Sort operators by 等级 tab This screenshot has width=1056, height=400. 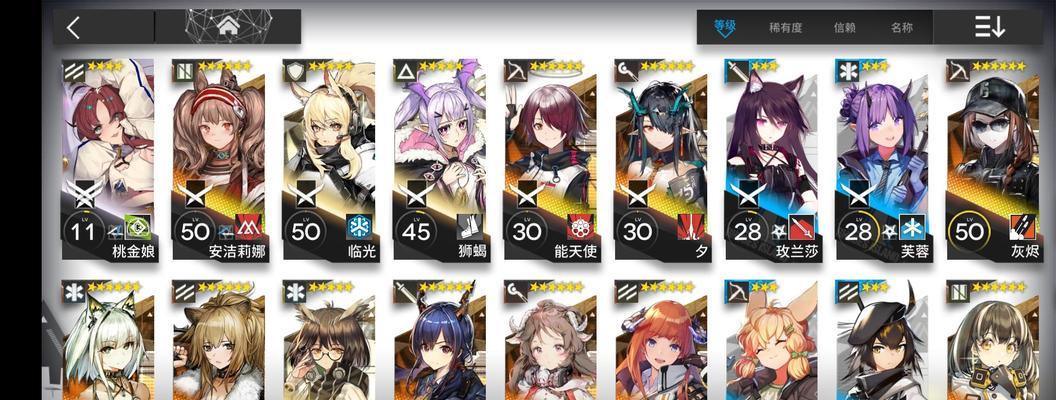coord(725,27)
